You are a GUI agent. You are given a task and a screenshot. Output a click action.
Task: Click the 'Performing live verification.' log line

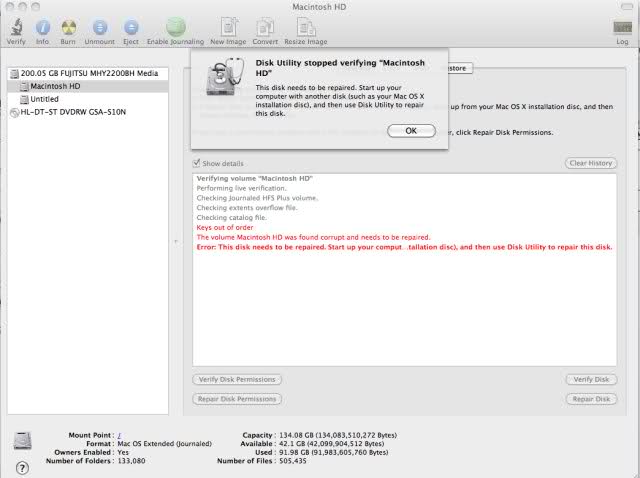coord(241,188)
